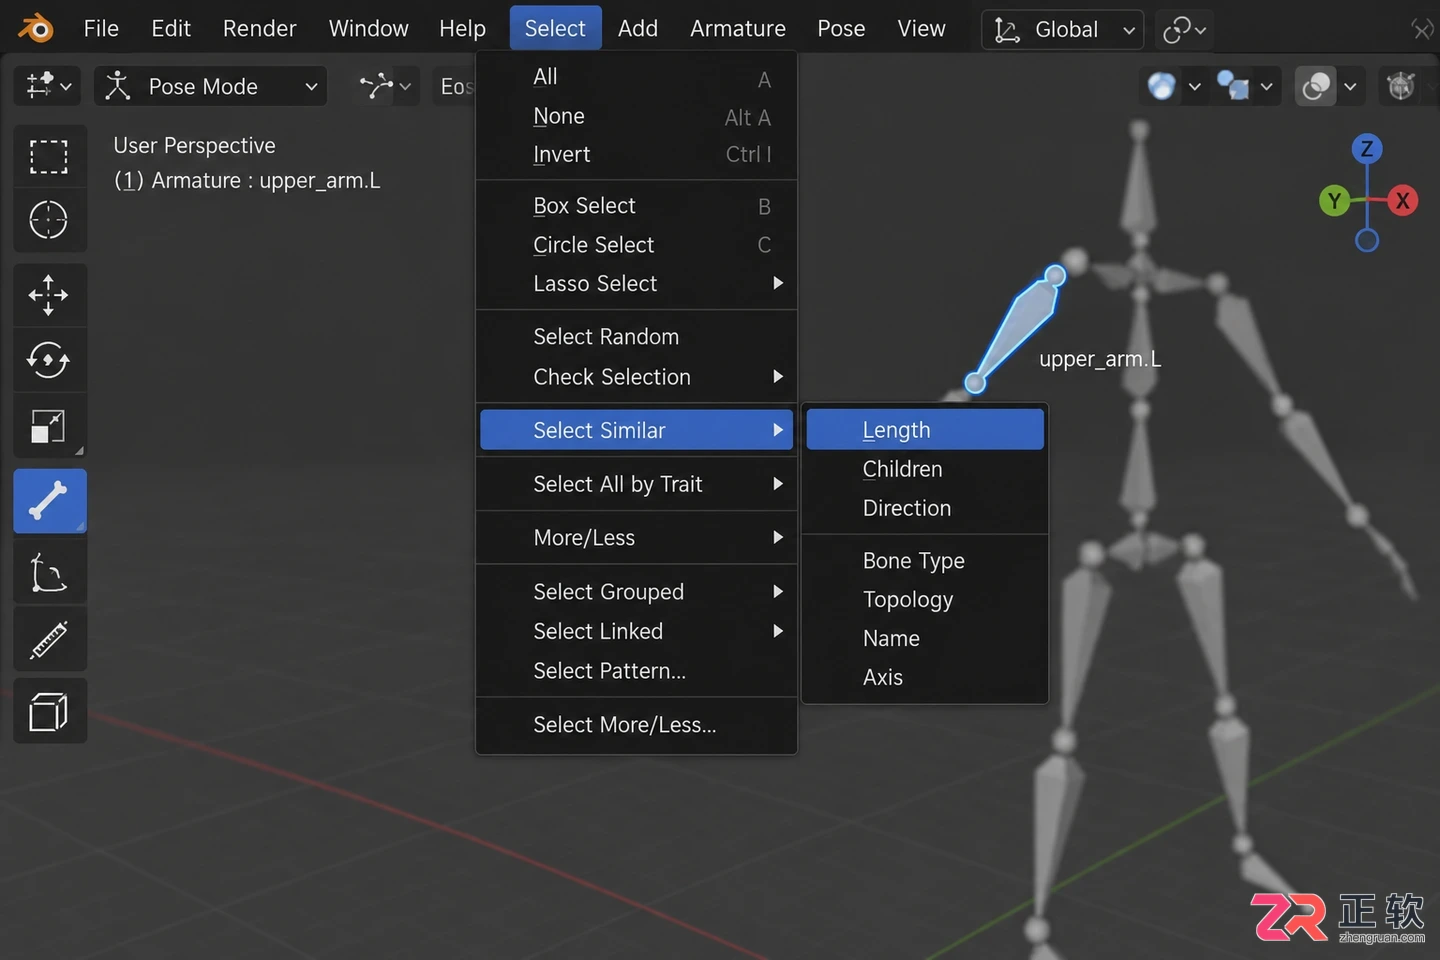Open the Pose Mode dropdown
Screen dimensions: 1440x960
[x=211, y=86]
